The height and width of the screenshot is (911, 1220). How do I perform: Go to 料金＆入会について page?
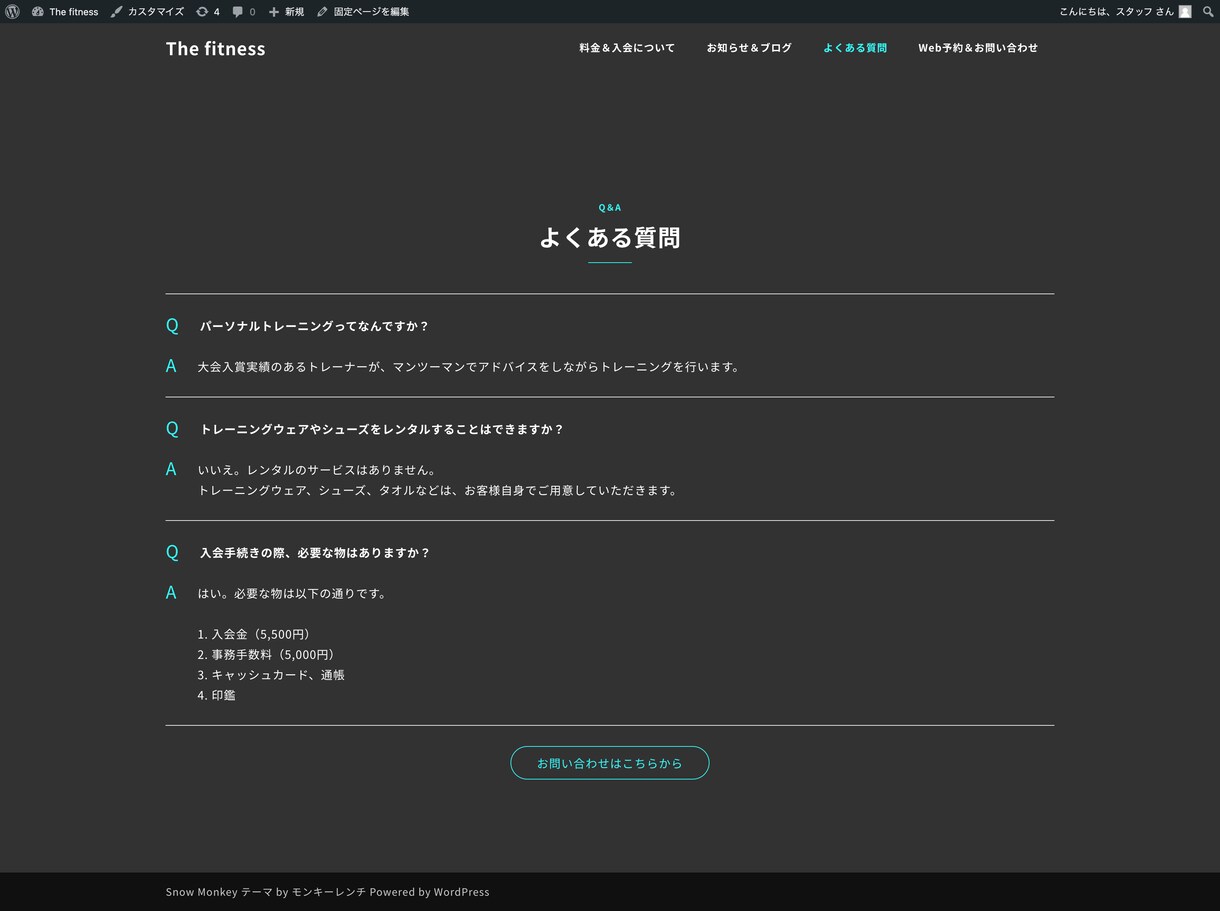click(627, 48)
